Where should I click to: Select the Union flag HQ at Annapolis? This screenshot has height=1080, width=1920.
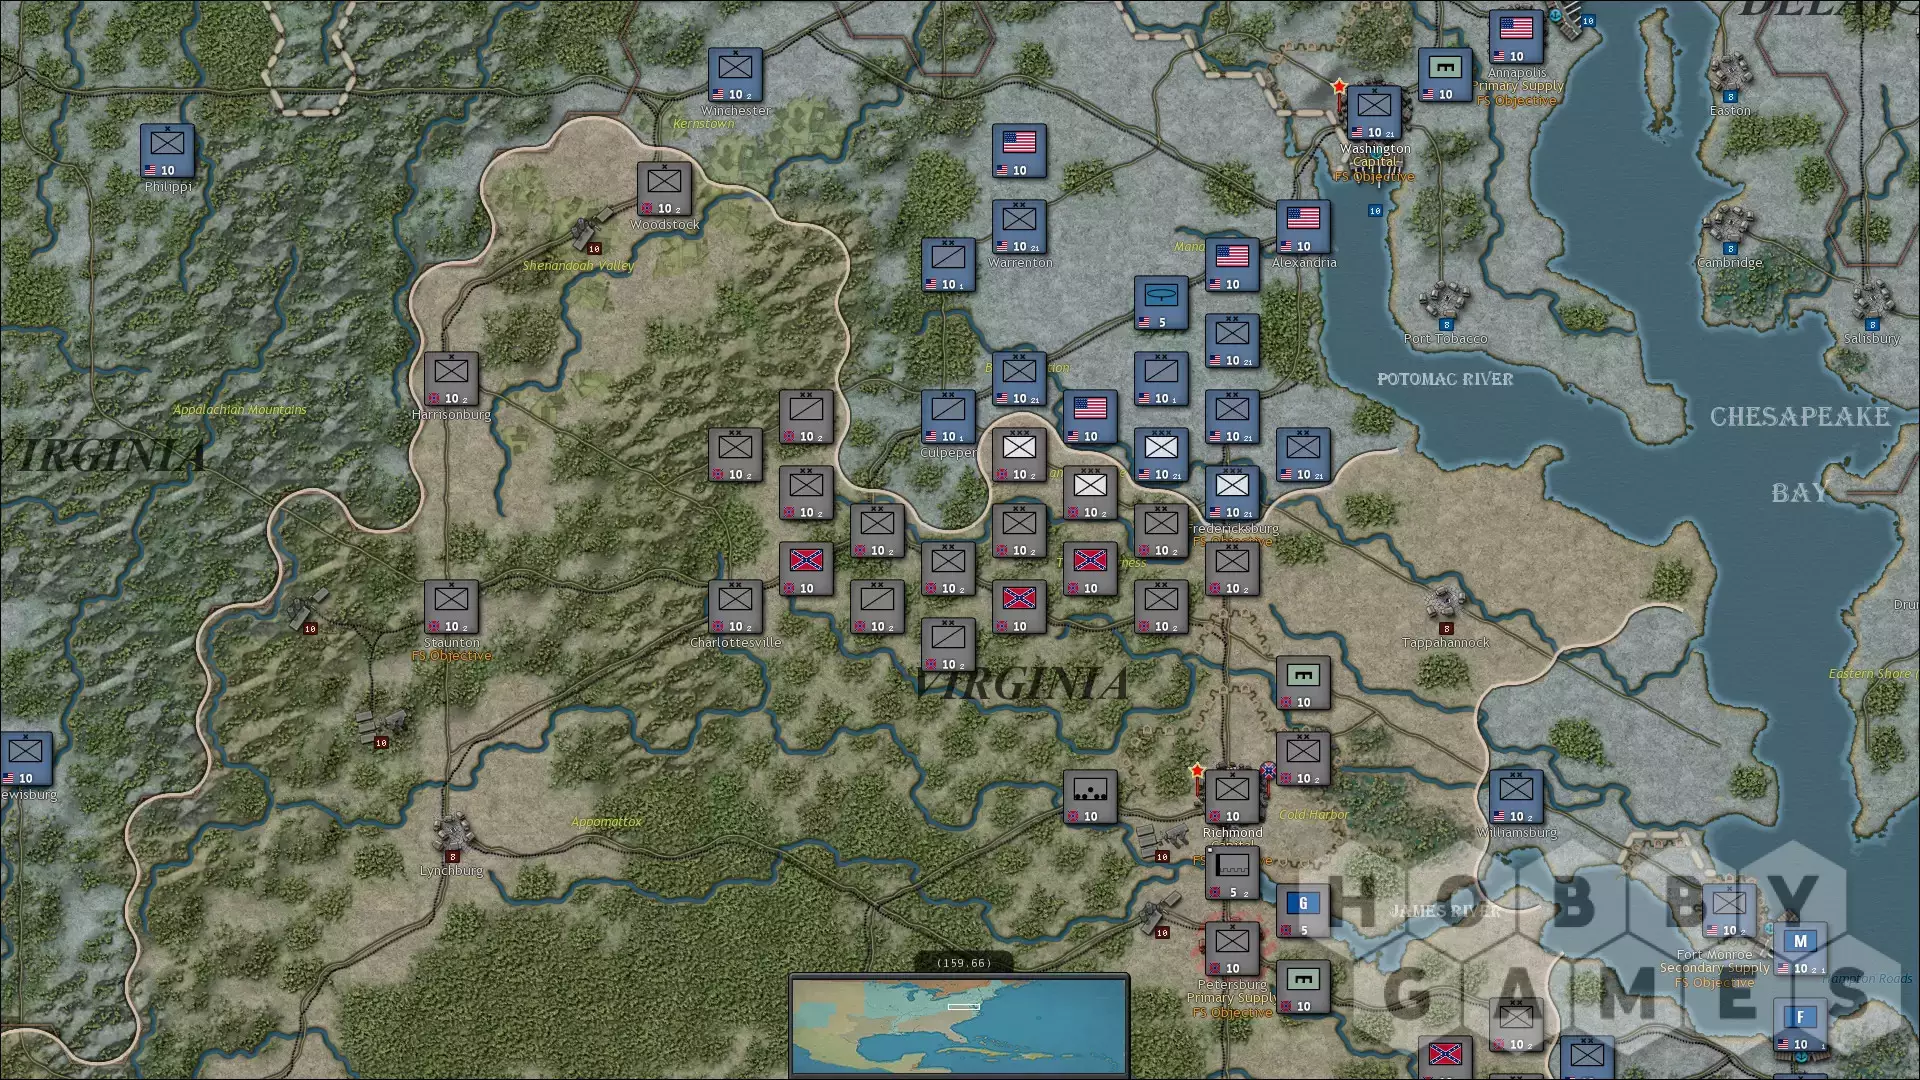tap(1516, 37)
